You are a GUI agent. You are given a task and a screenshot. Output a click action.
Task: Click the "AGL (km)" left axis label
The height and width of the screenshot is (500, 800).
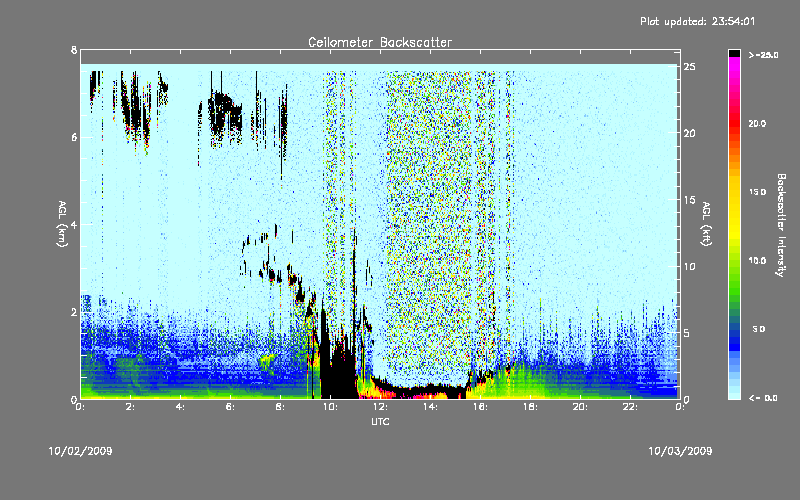62,224
